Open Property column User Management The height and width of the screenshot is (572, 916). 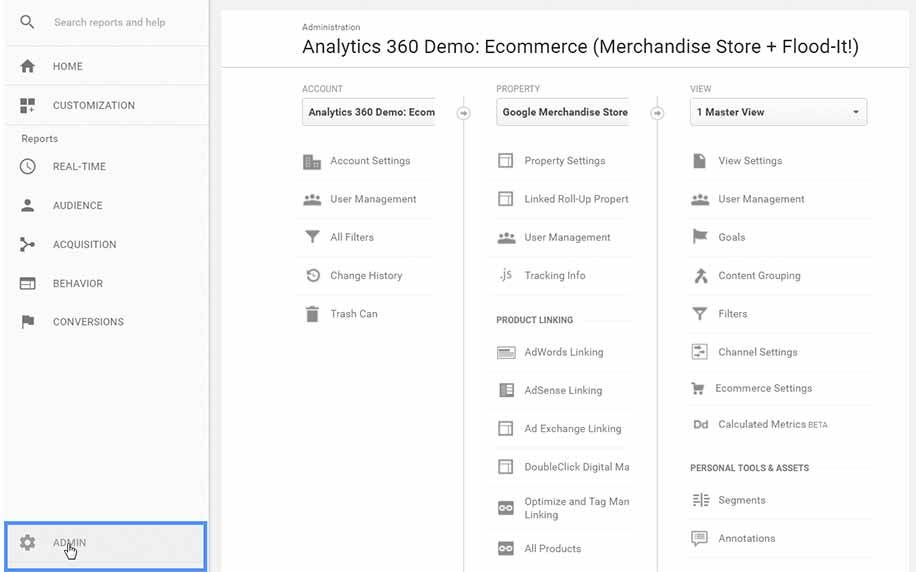[x=567, y=237]
